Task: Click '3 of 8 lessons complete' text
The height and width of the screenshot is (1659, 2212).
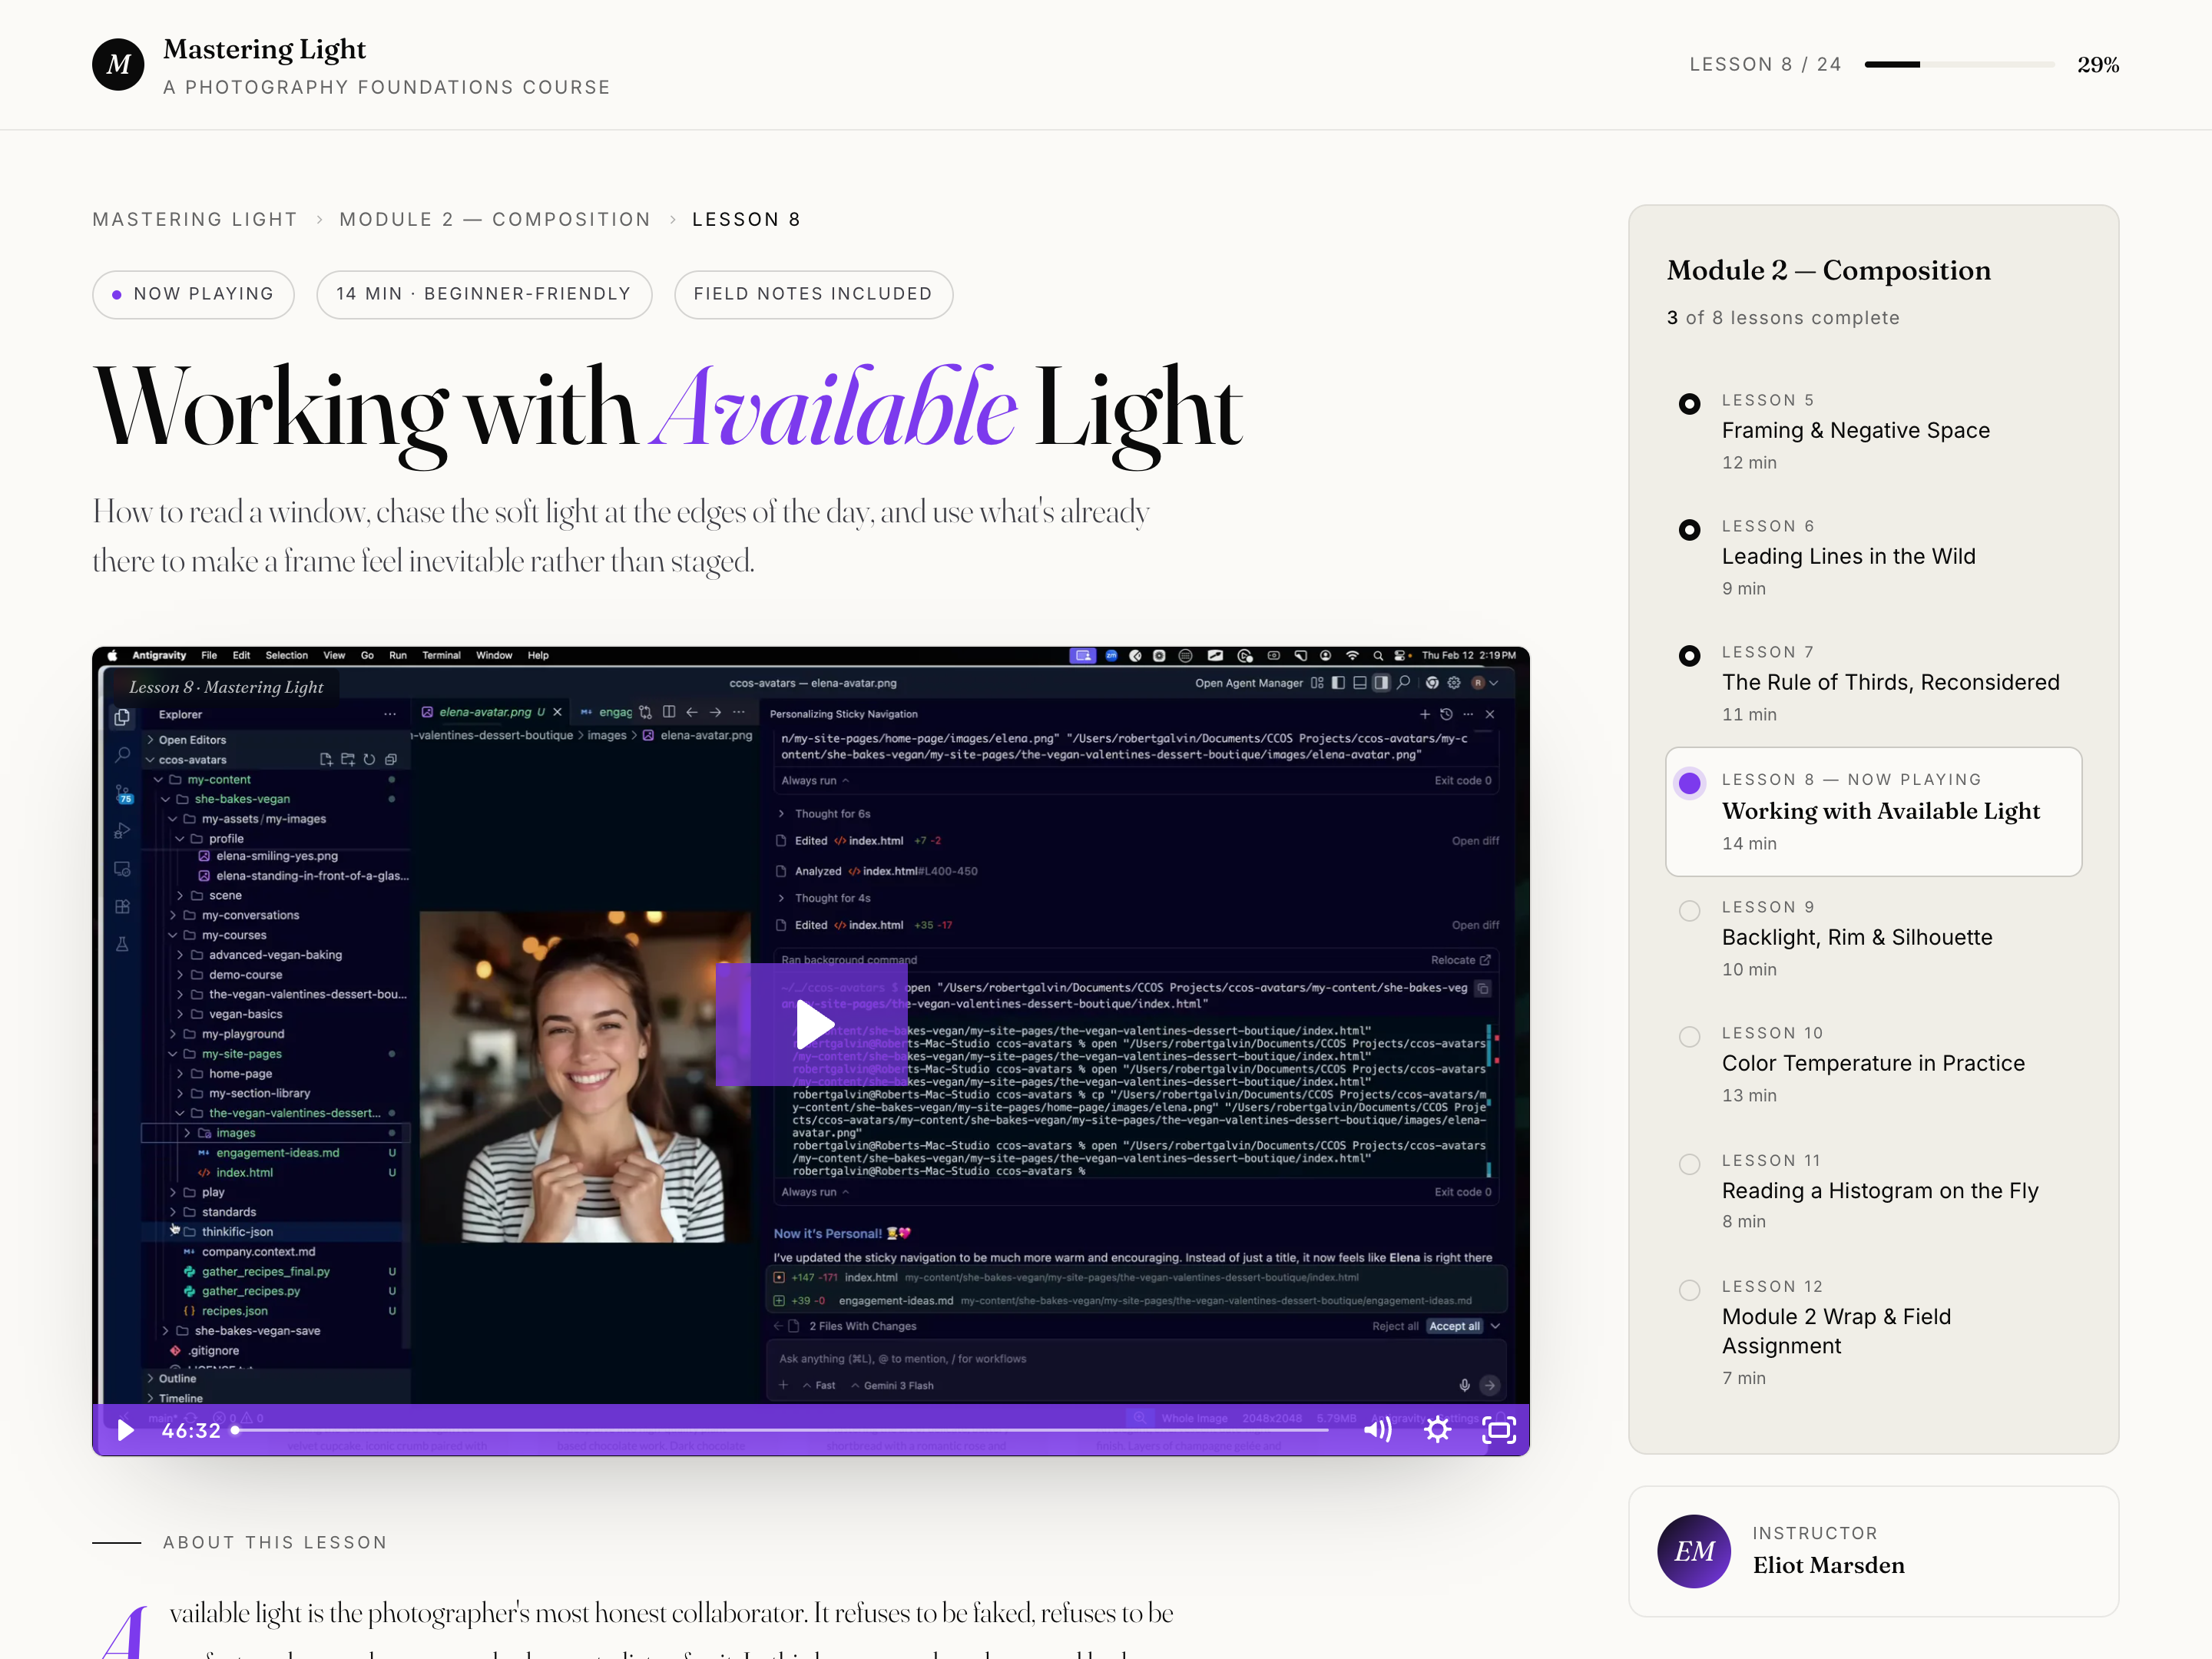Action: click(1782, 317)
